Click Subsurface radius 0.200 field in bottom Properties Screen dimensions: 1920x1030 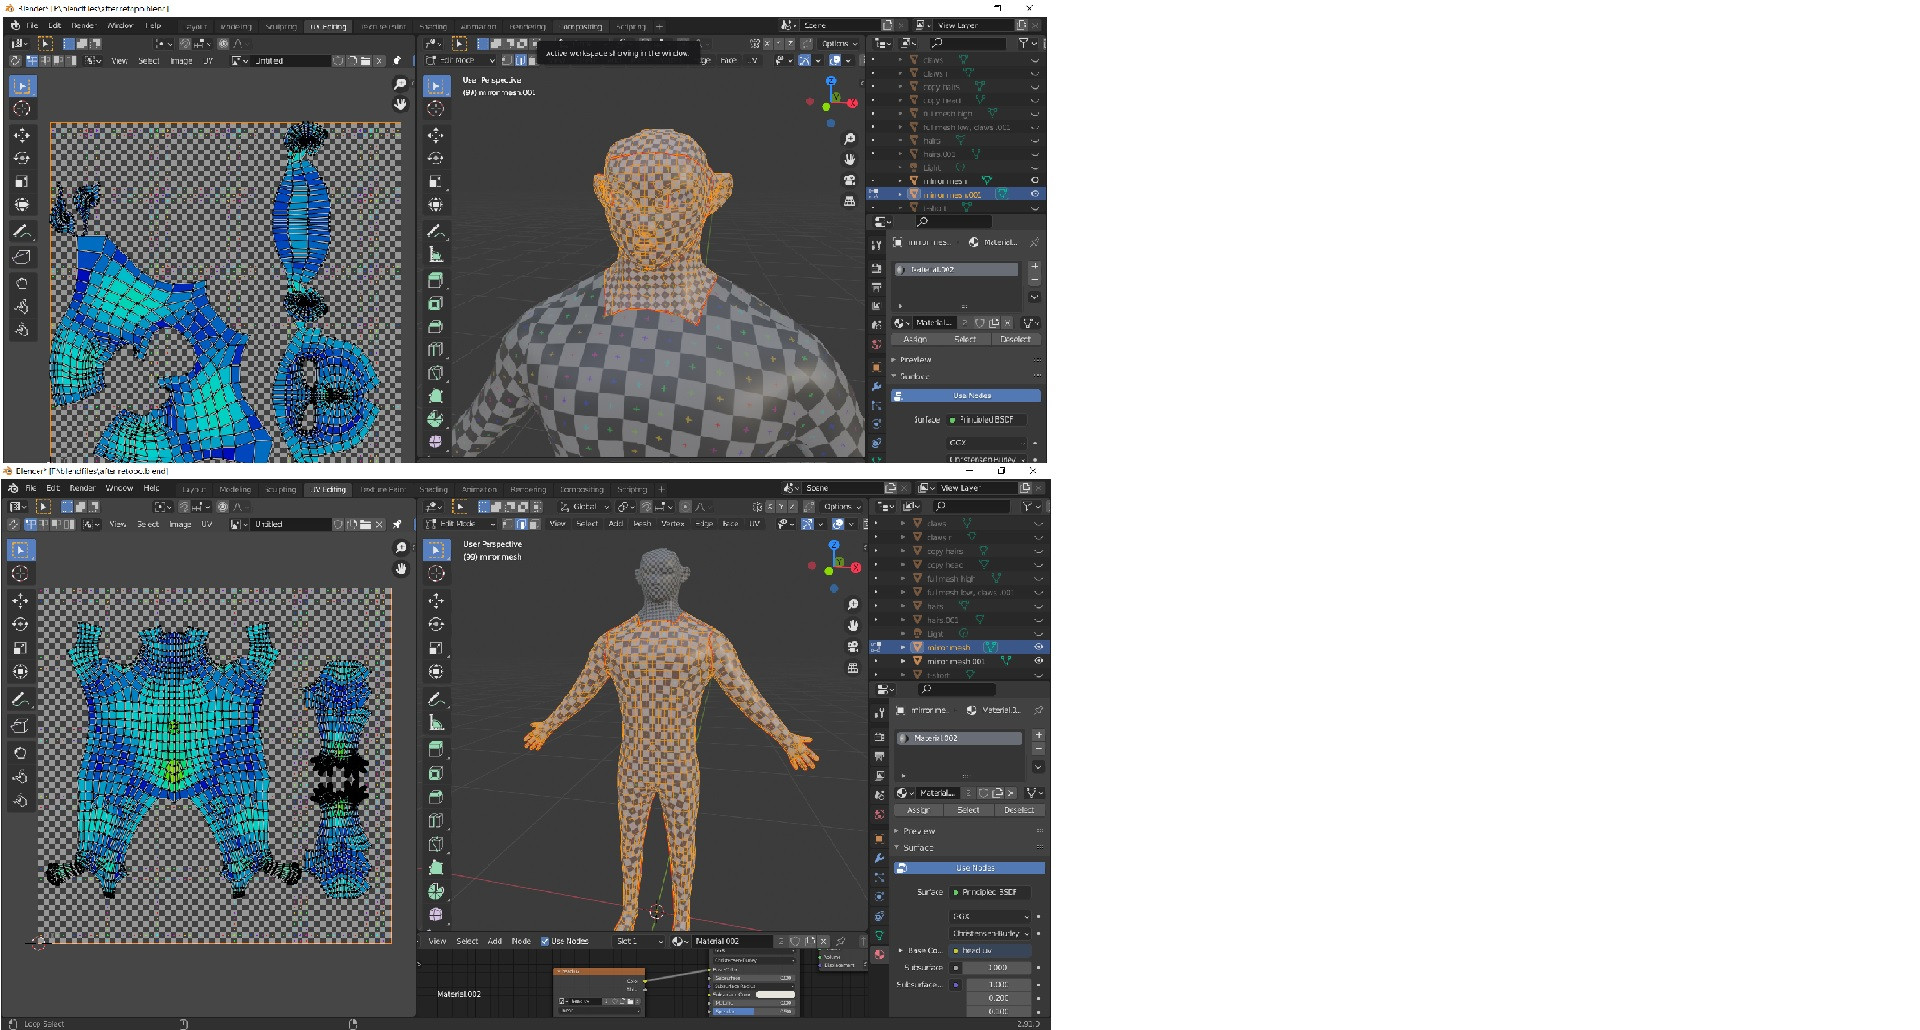click(997, 997)
